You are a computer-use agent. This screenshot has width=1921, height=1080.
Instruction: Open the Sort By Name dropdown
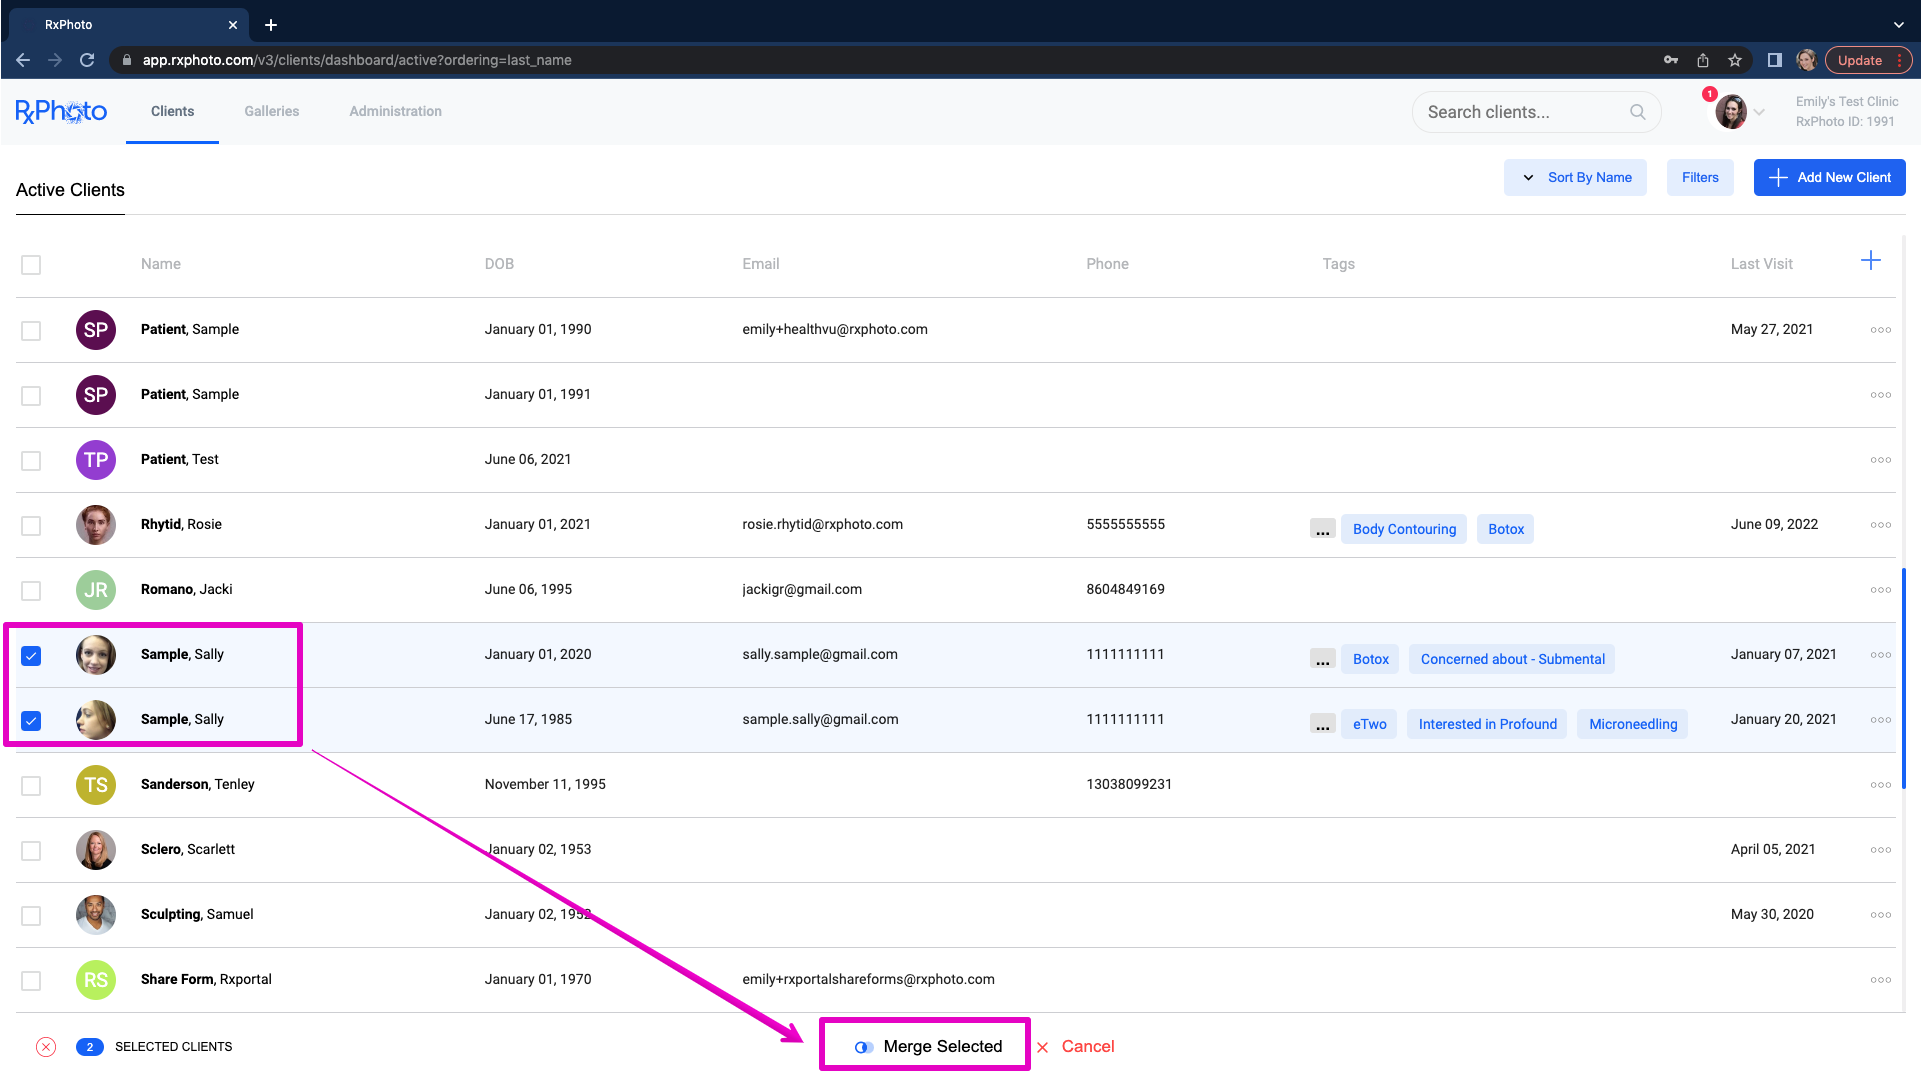1575,177
